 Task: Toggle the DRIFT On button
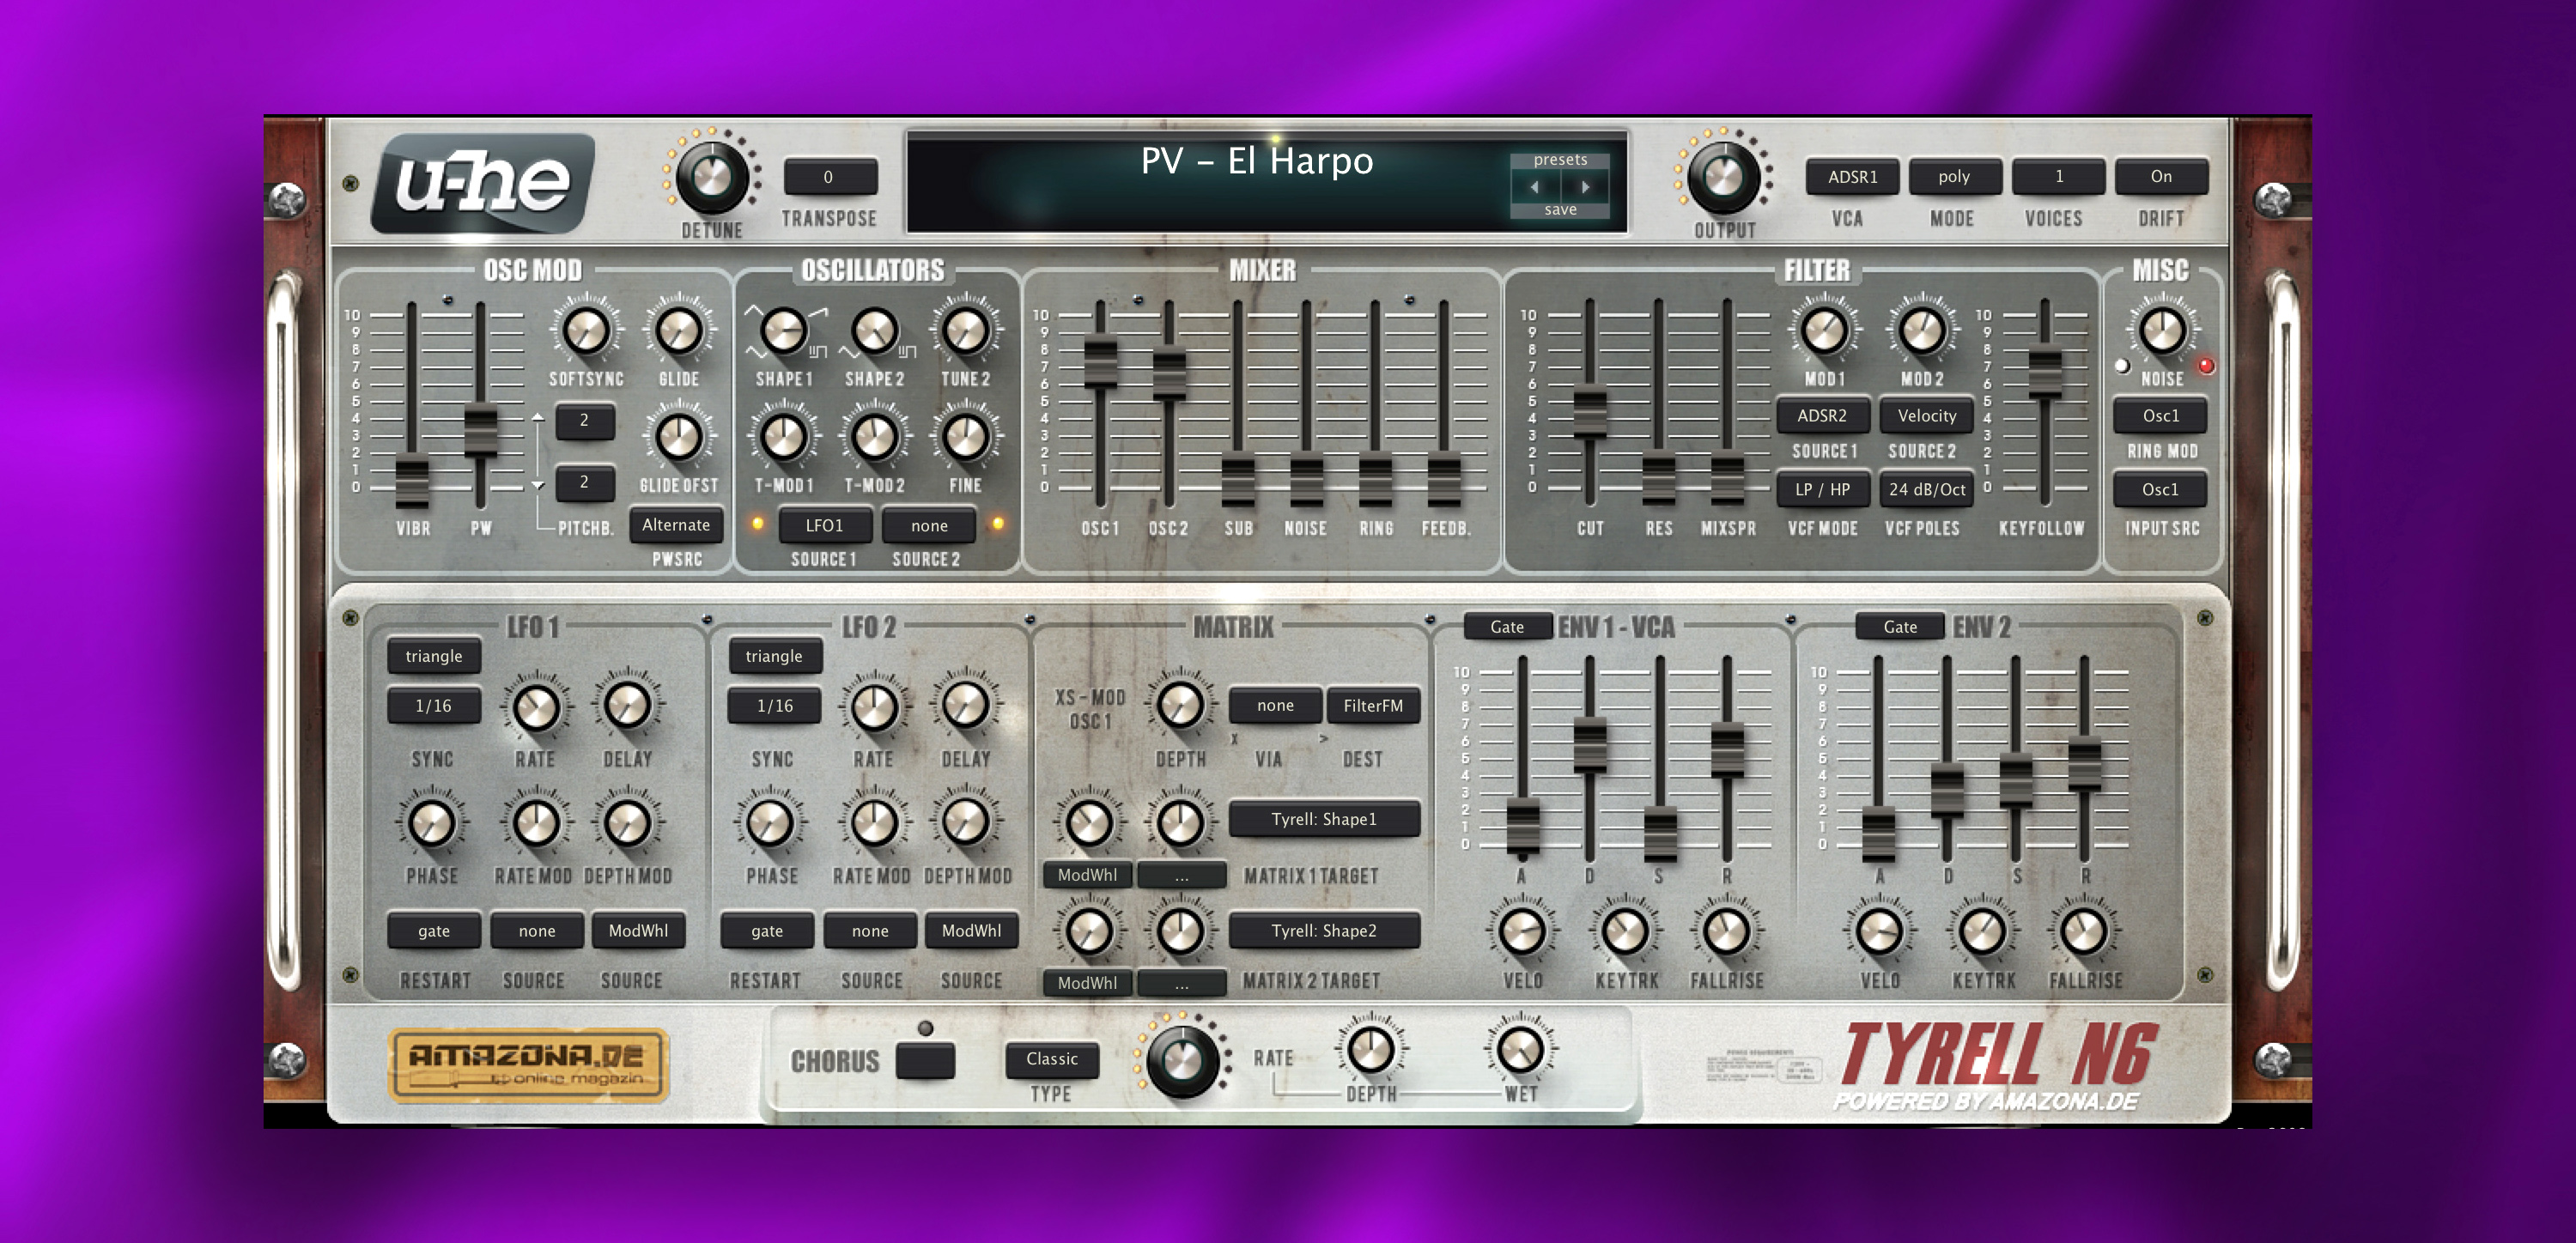point(2161,177)
